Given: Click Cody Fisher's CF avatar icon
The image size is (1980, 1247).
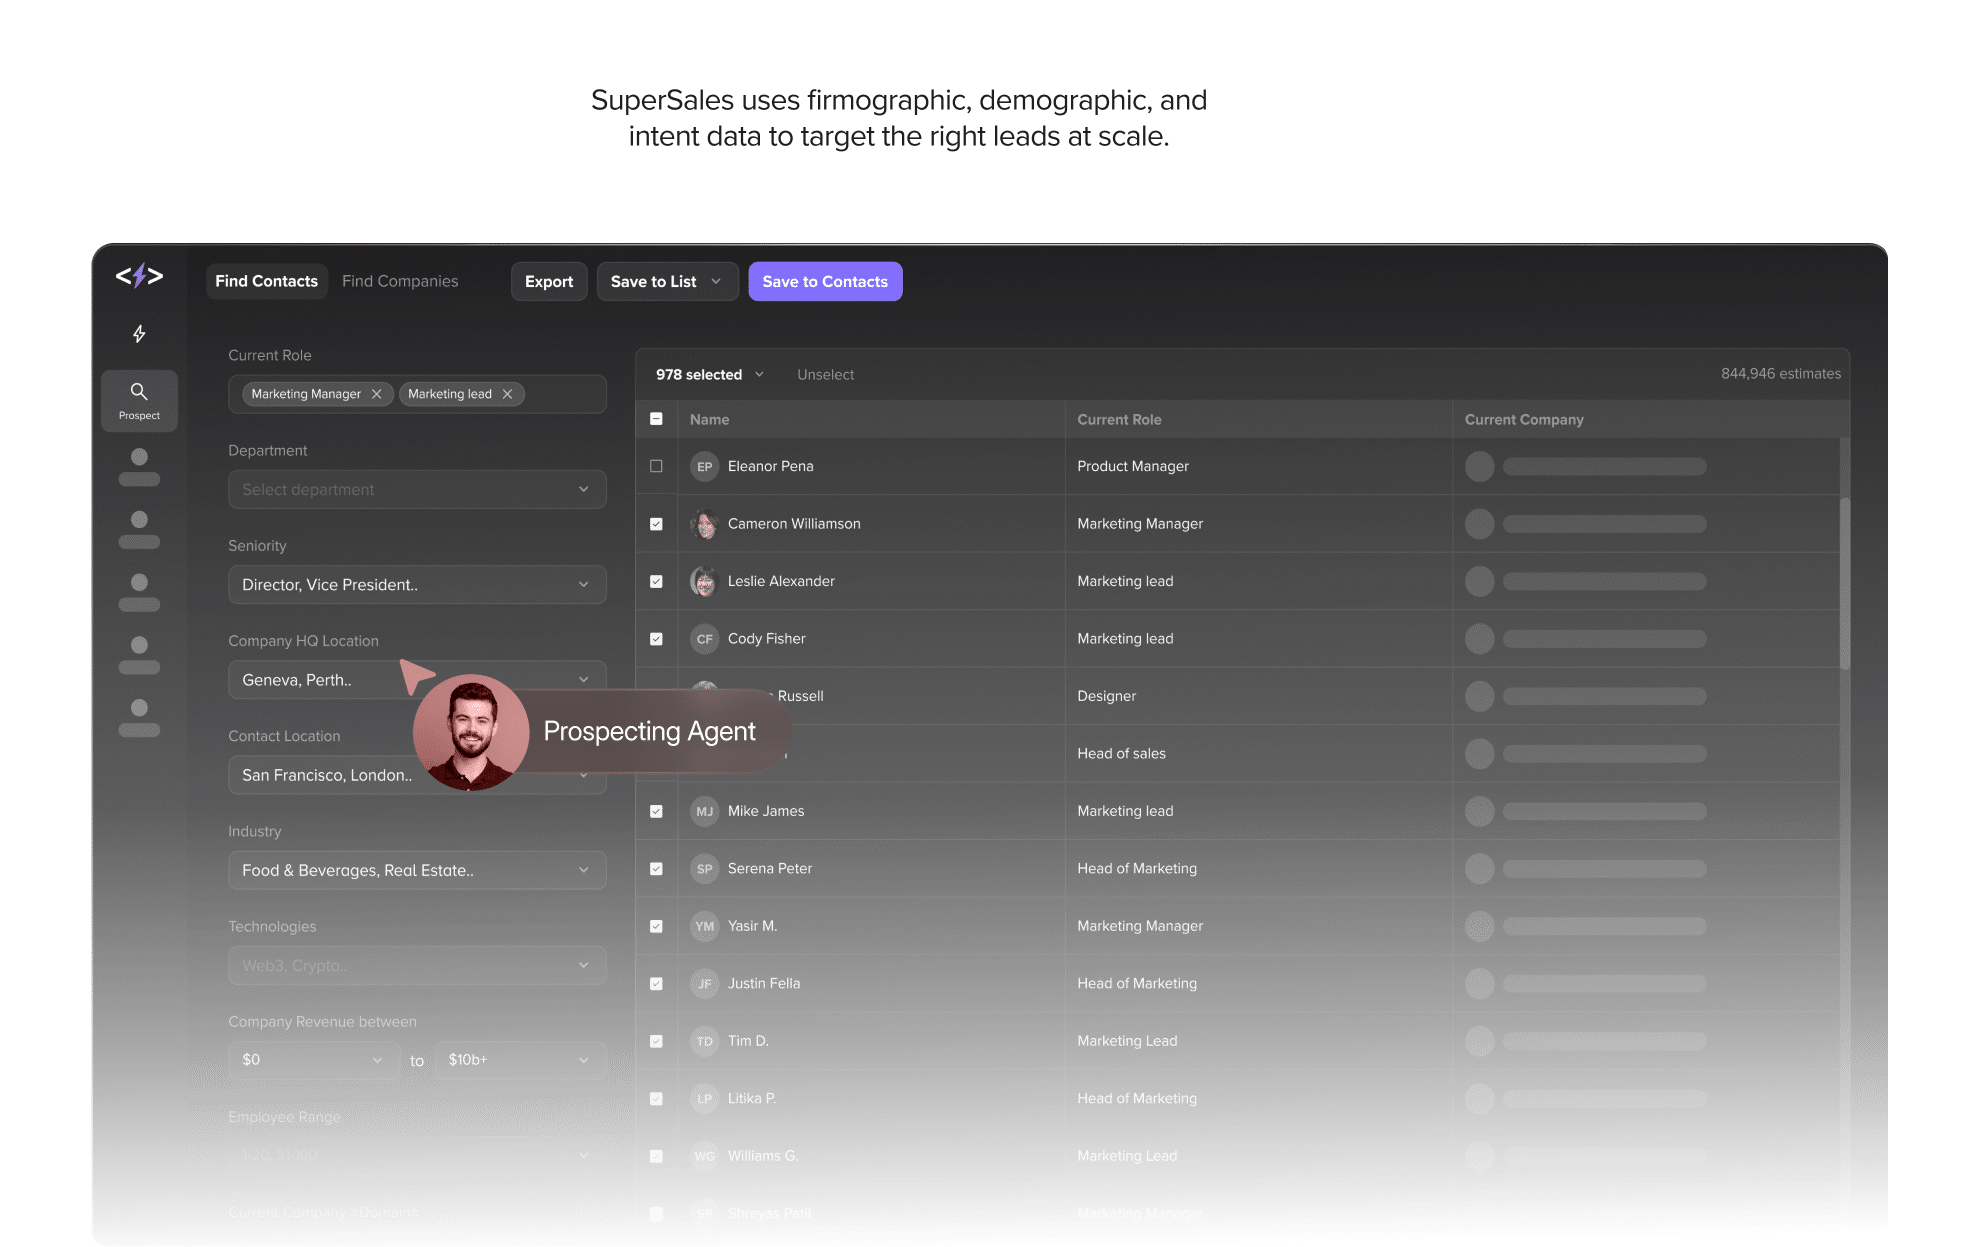Looking at the screenshot, I should [x=704, y=639].
